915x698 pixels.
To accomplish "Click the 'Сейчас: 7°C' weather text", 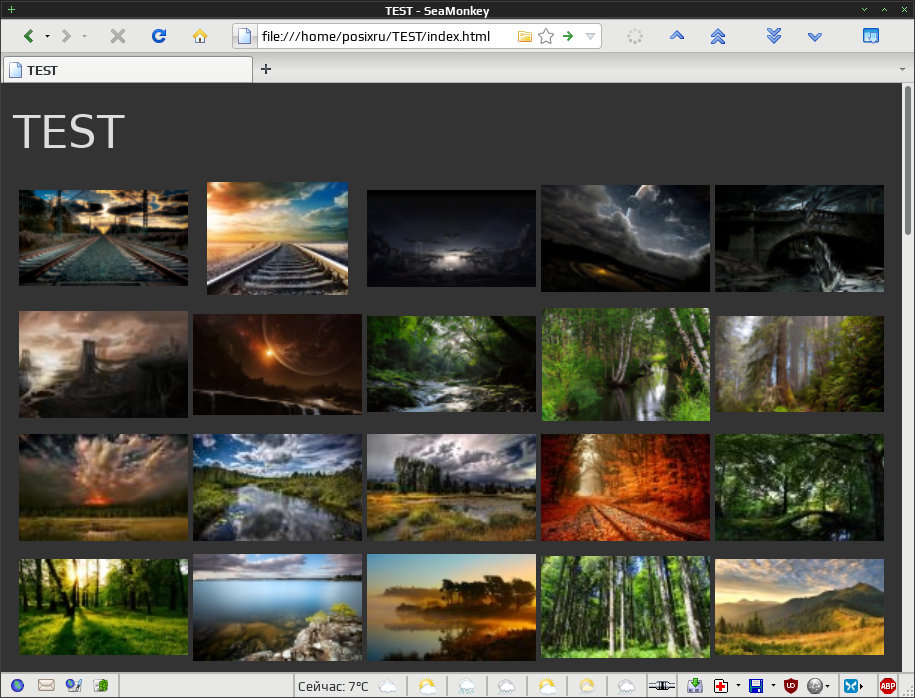I will 333,686.
